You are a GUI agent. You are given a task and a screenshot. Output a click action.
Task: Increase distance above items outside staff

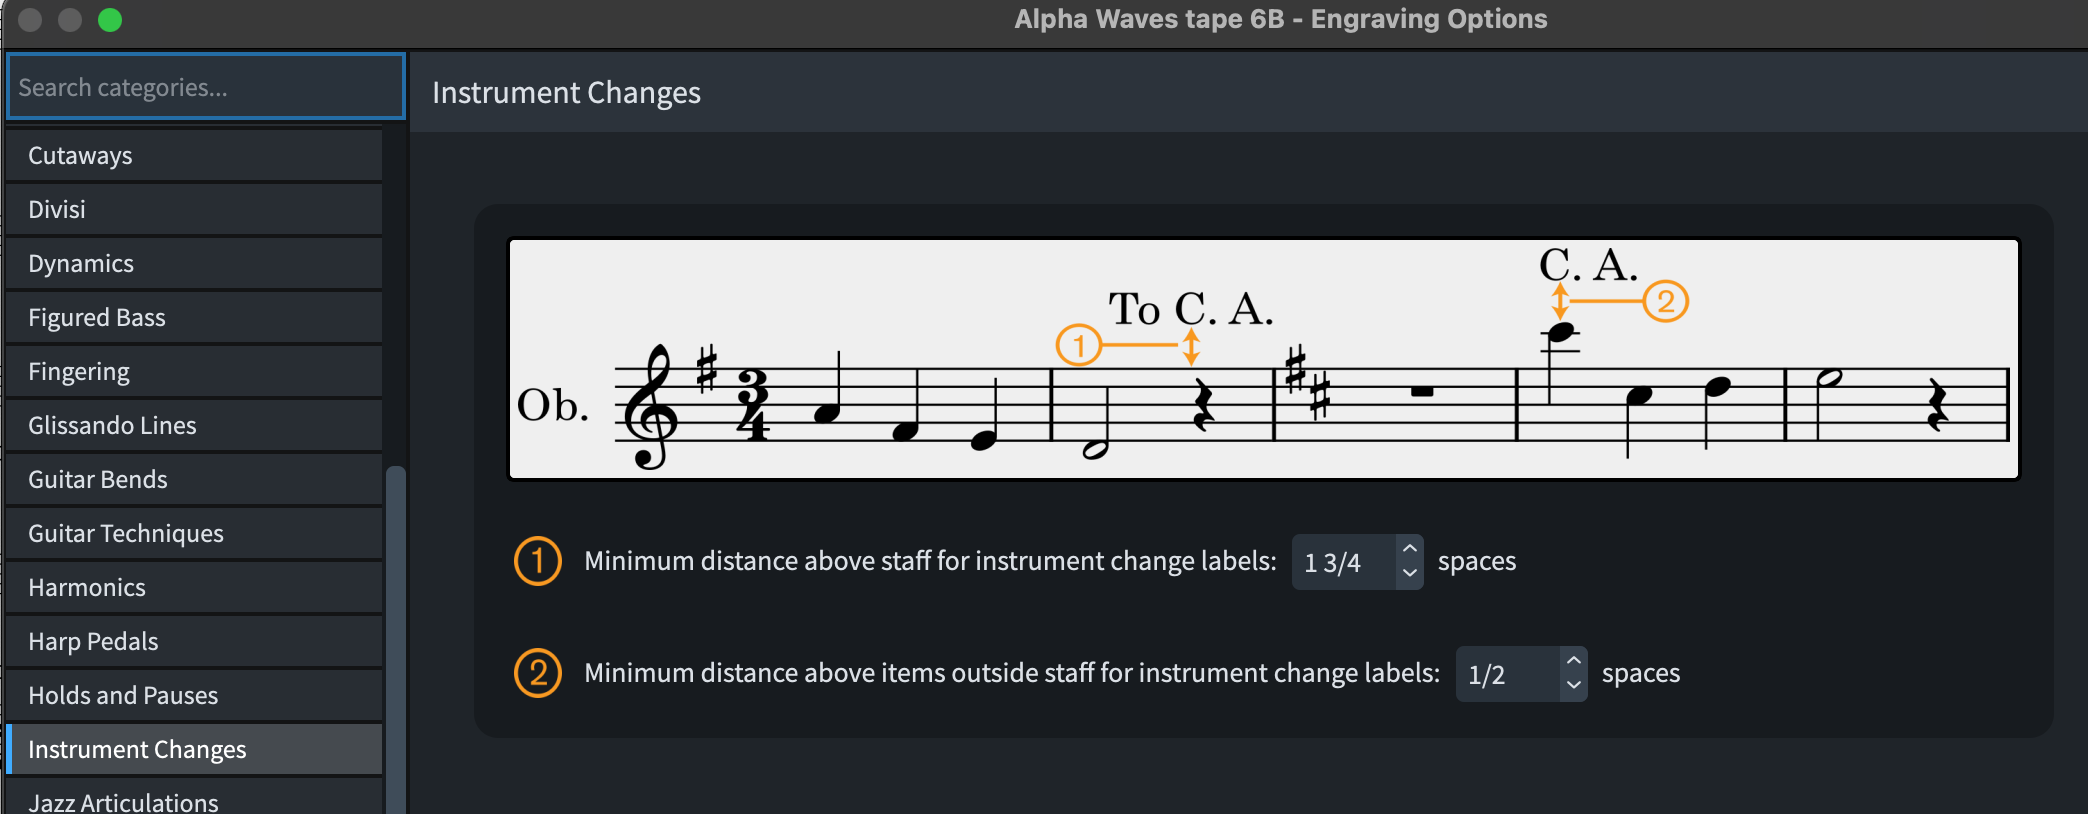(1574, 661)
